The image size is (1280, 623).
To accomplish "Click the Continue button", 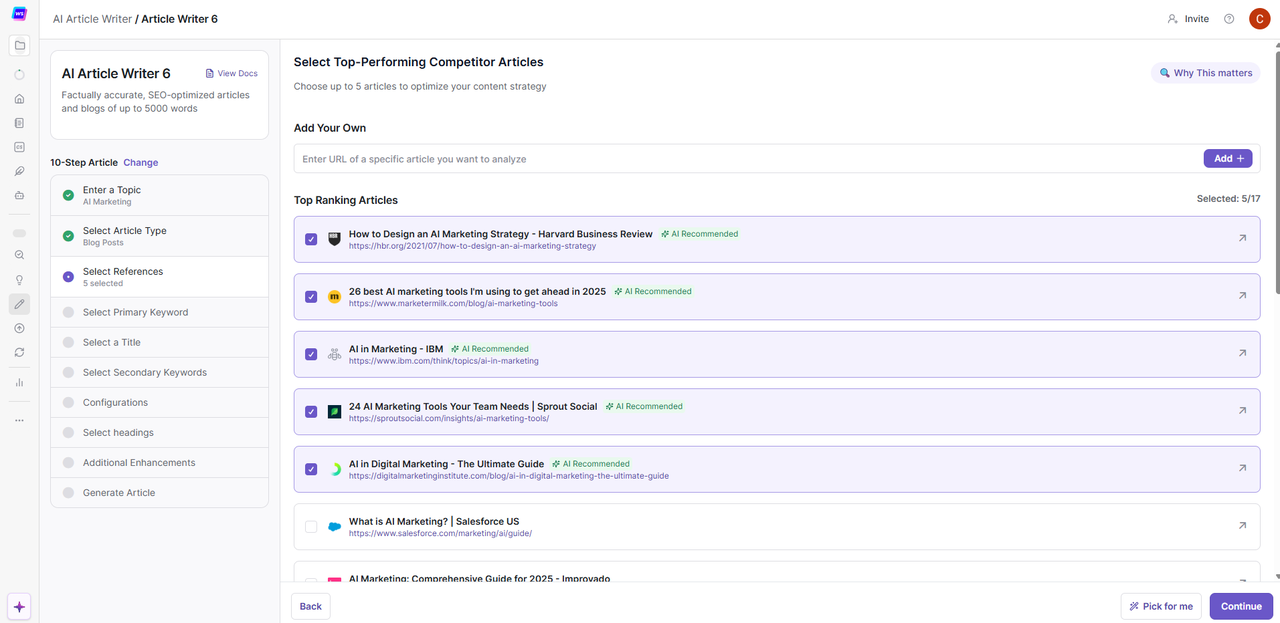I will tap(1241, 606).
